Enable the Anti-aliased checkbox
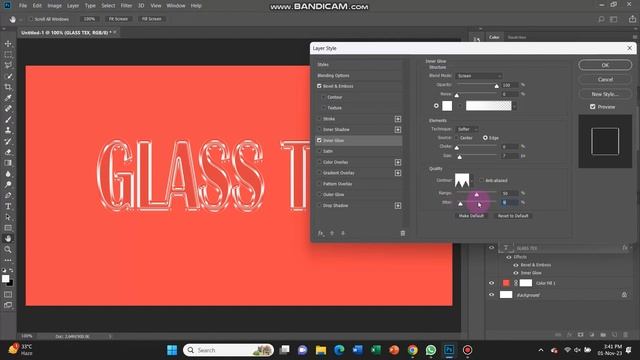This screenshot has height=360, width=640. tap(481, 180)
